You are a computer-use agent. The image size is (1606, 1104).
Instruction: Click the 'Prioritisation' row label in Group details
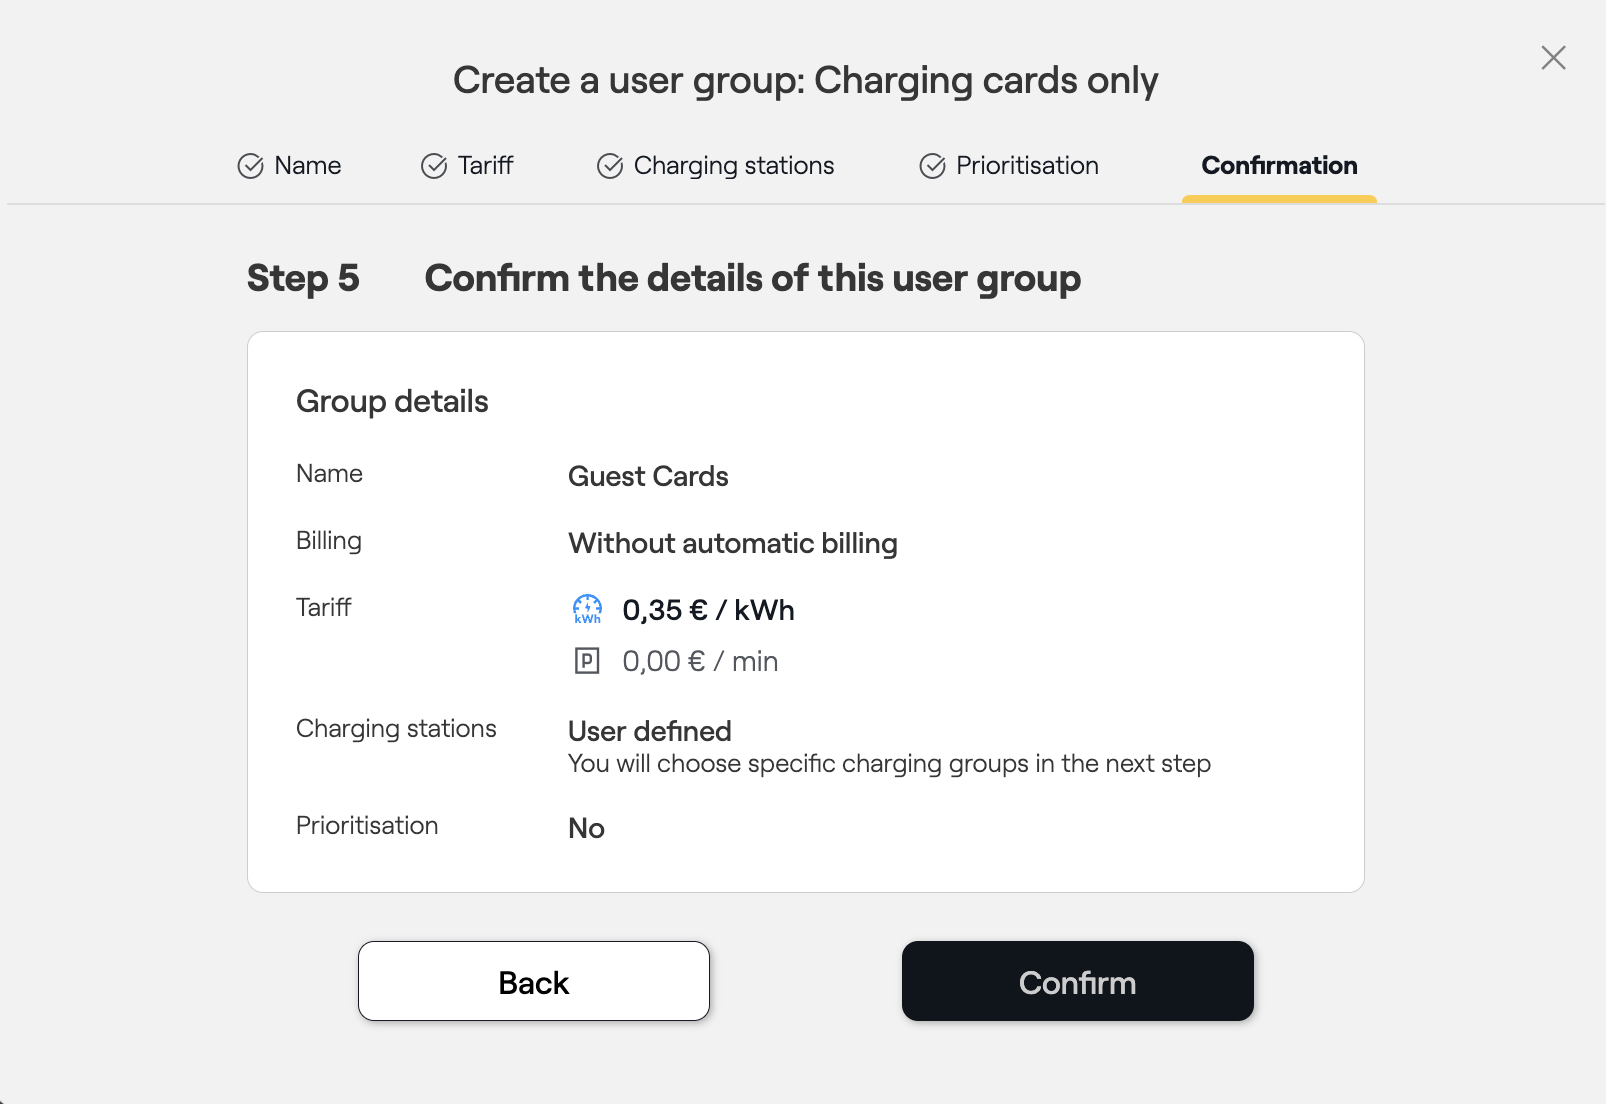click(367, 825)
